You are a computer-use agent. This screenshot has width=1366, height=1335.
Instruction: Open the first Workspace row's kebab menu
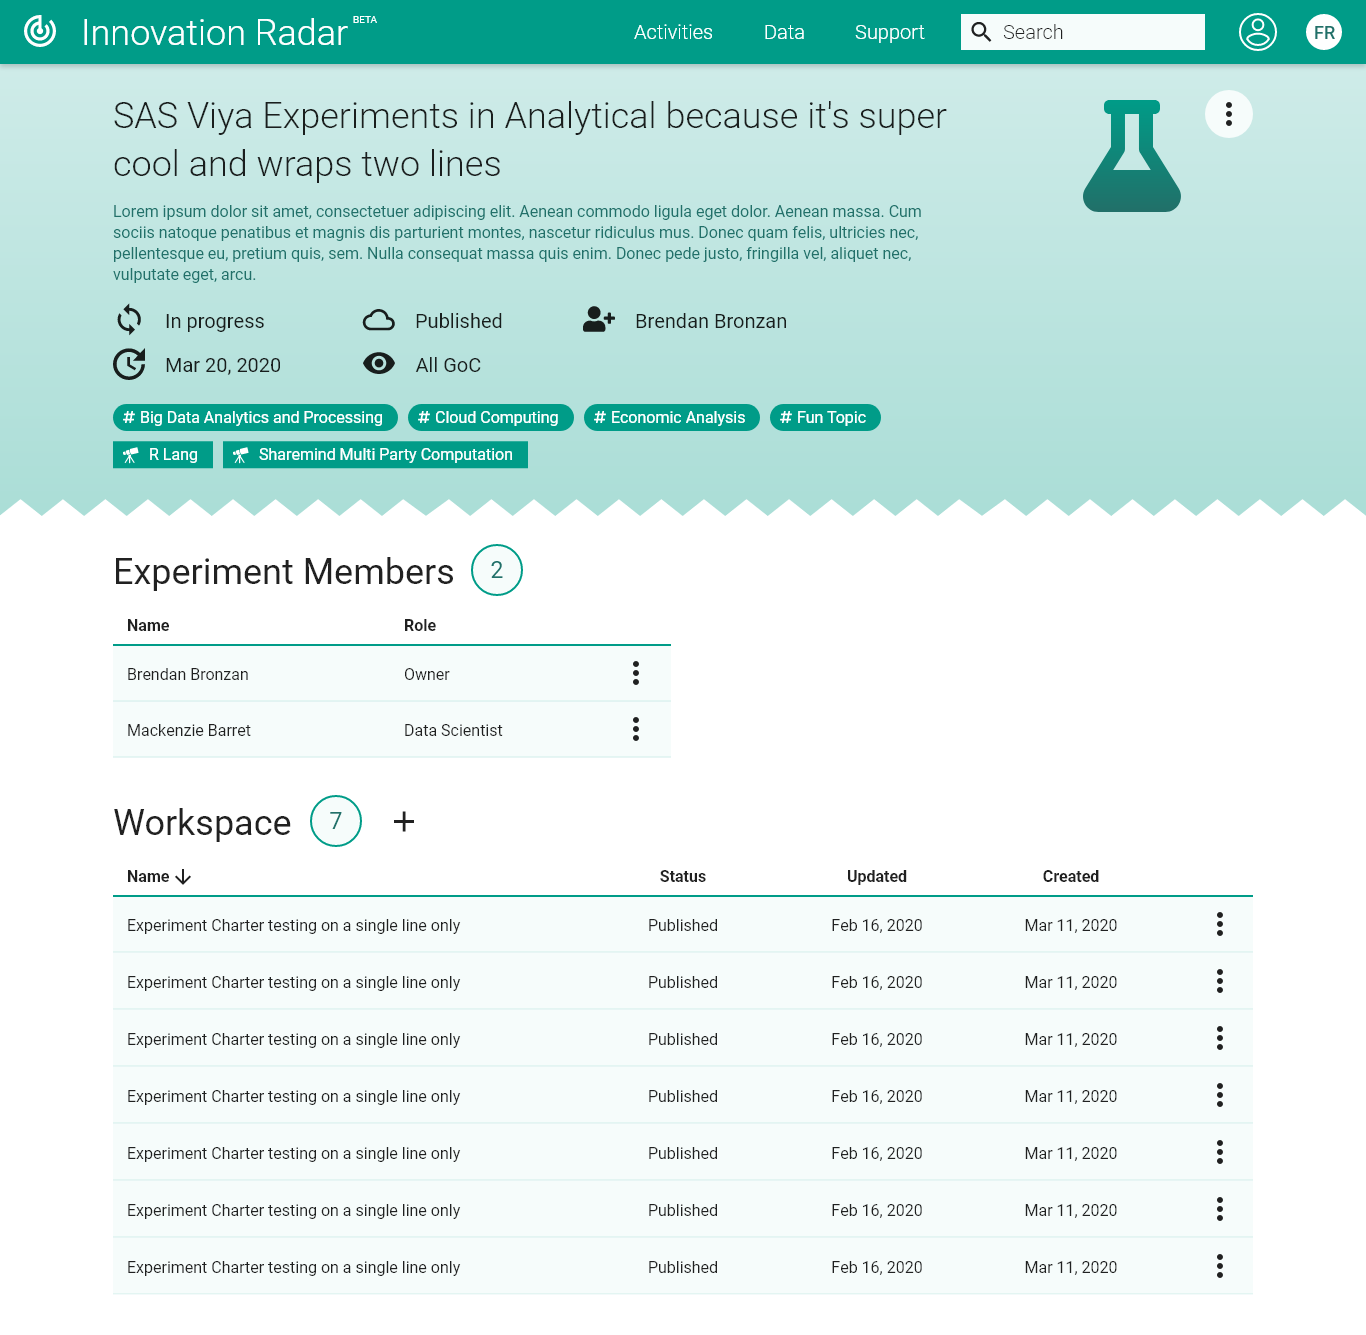click(x=1220, y=924)
